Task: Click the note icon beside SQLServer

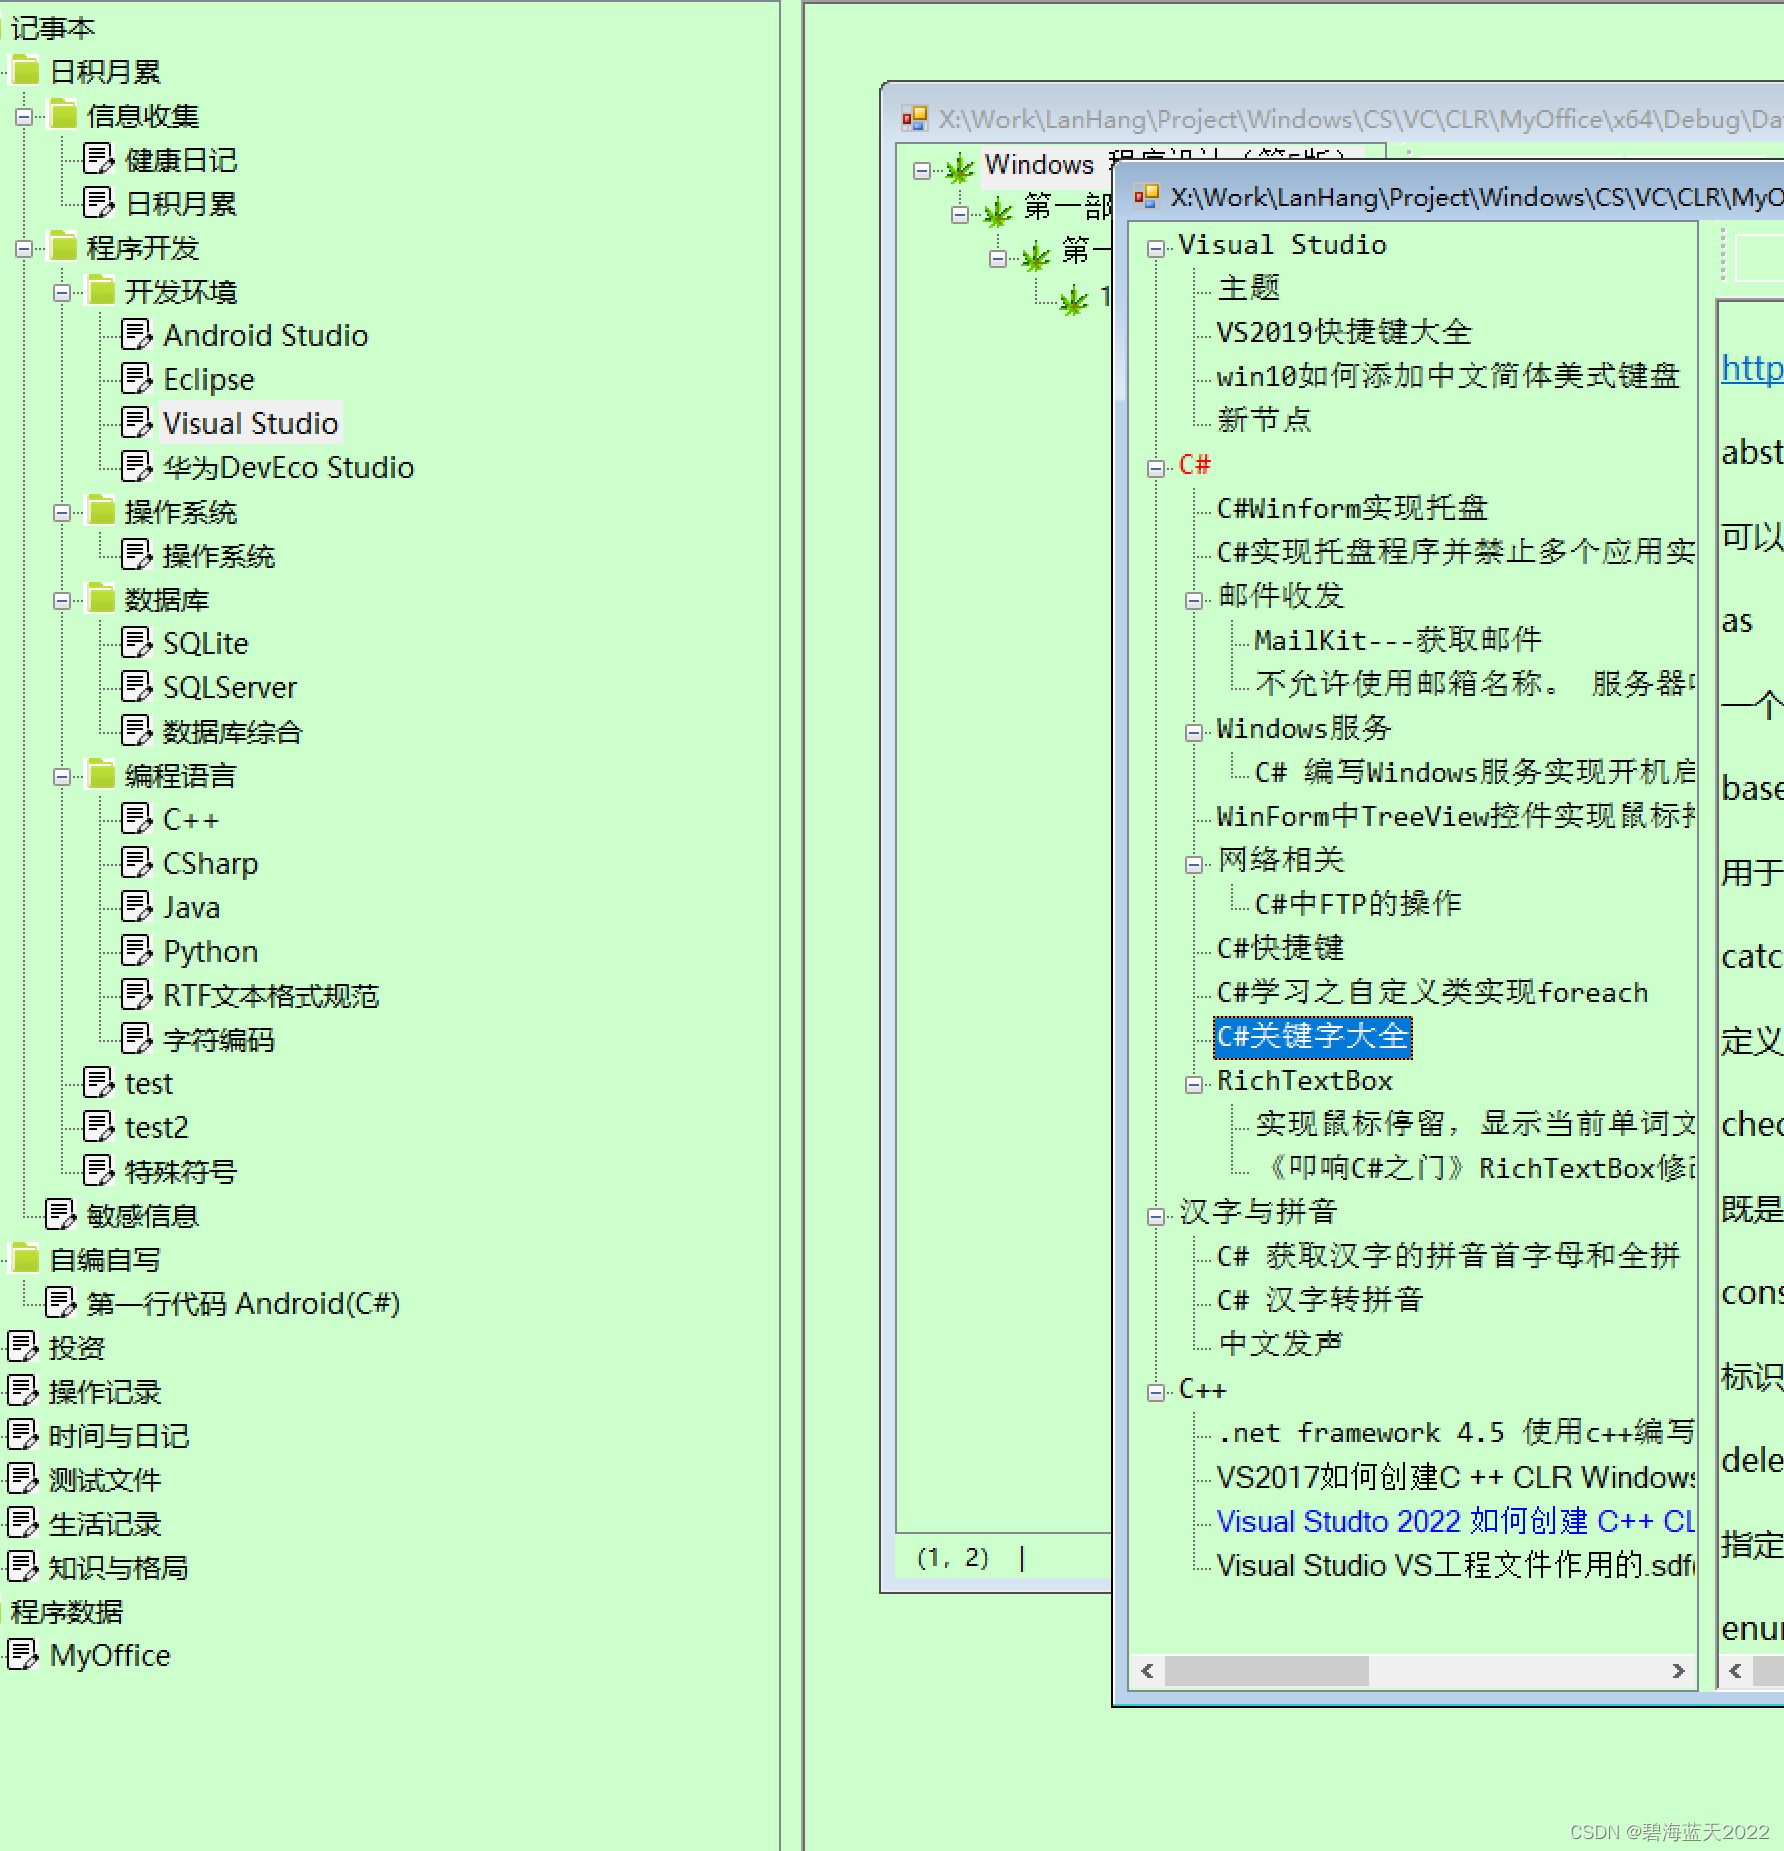Action: [x=137, y=687]
